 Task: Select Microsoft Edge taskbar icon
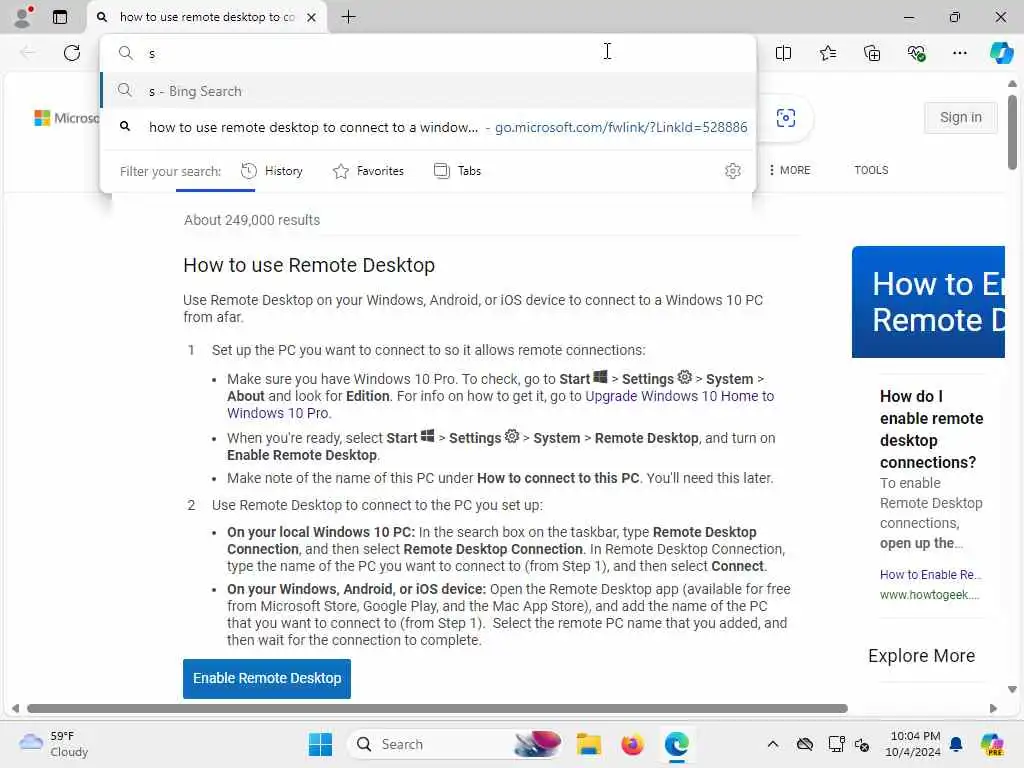[677, 744]
